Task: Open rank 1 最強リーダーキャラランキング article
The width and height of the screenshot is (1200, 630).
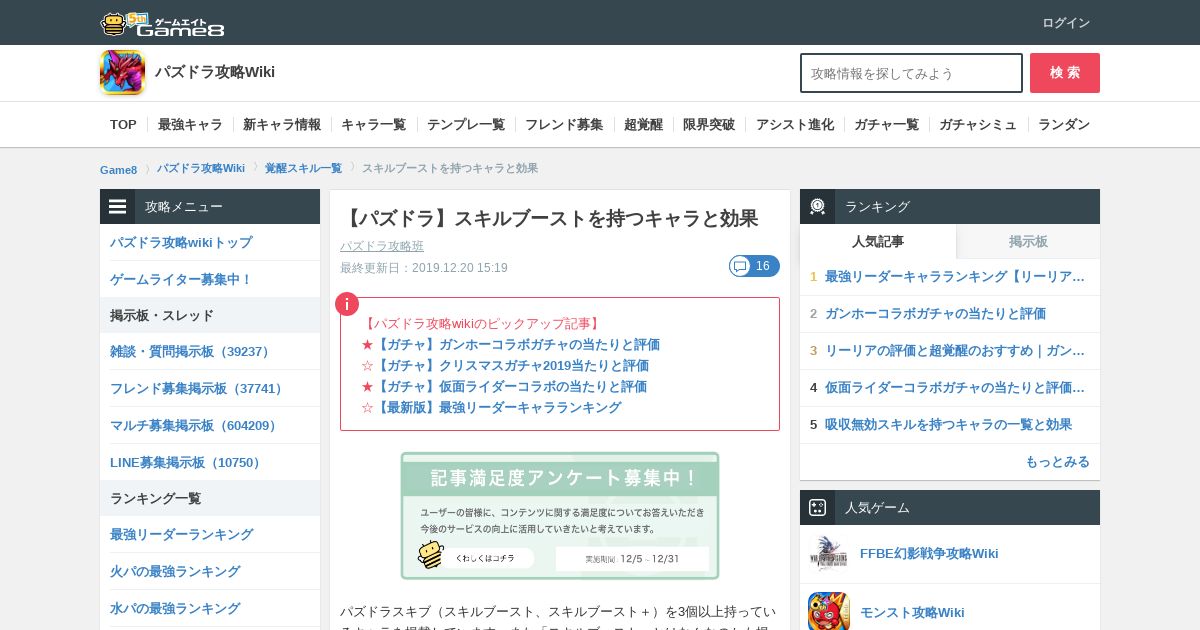Action: pos(955,277)
